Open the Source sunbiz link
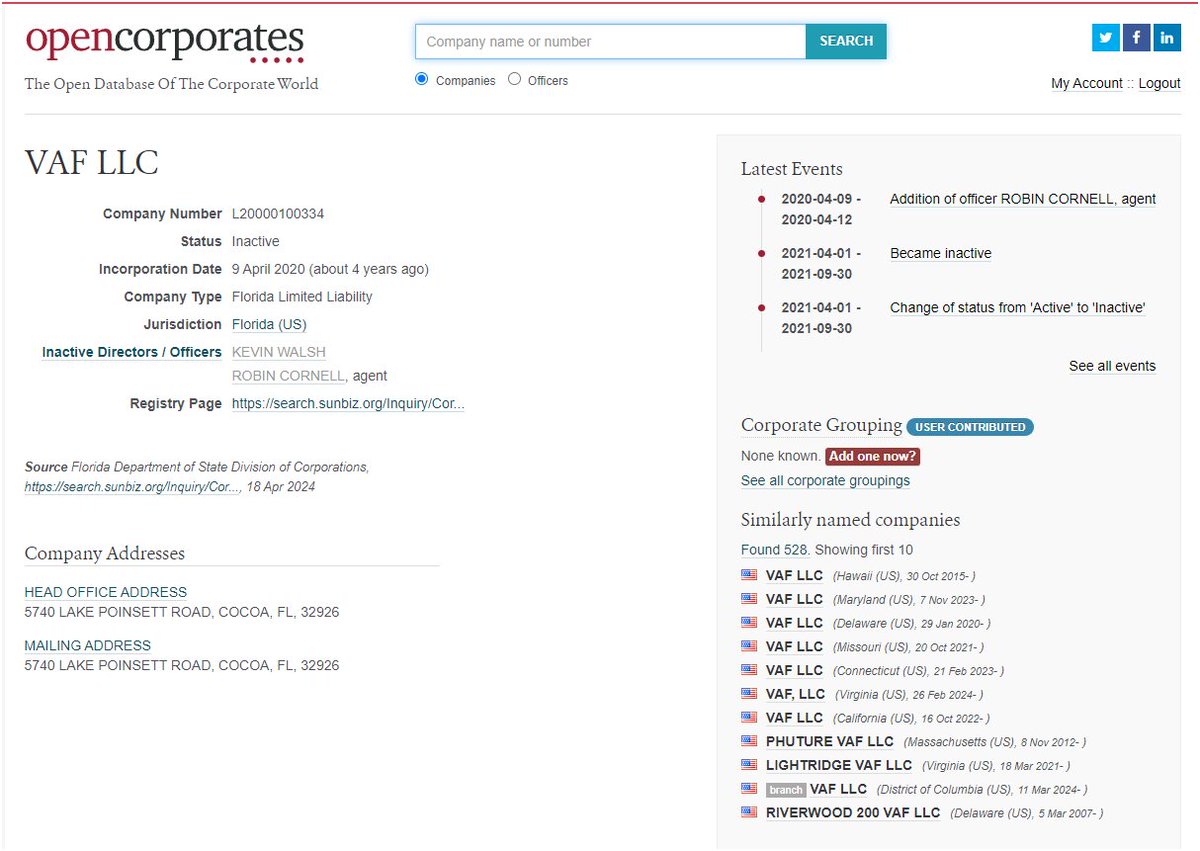 133,486
